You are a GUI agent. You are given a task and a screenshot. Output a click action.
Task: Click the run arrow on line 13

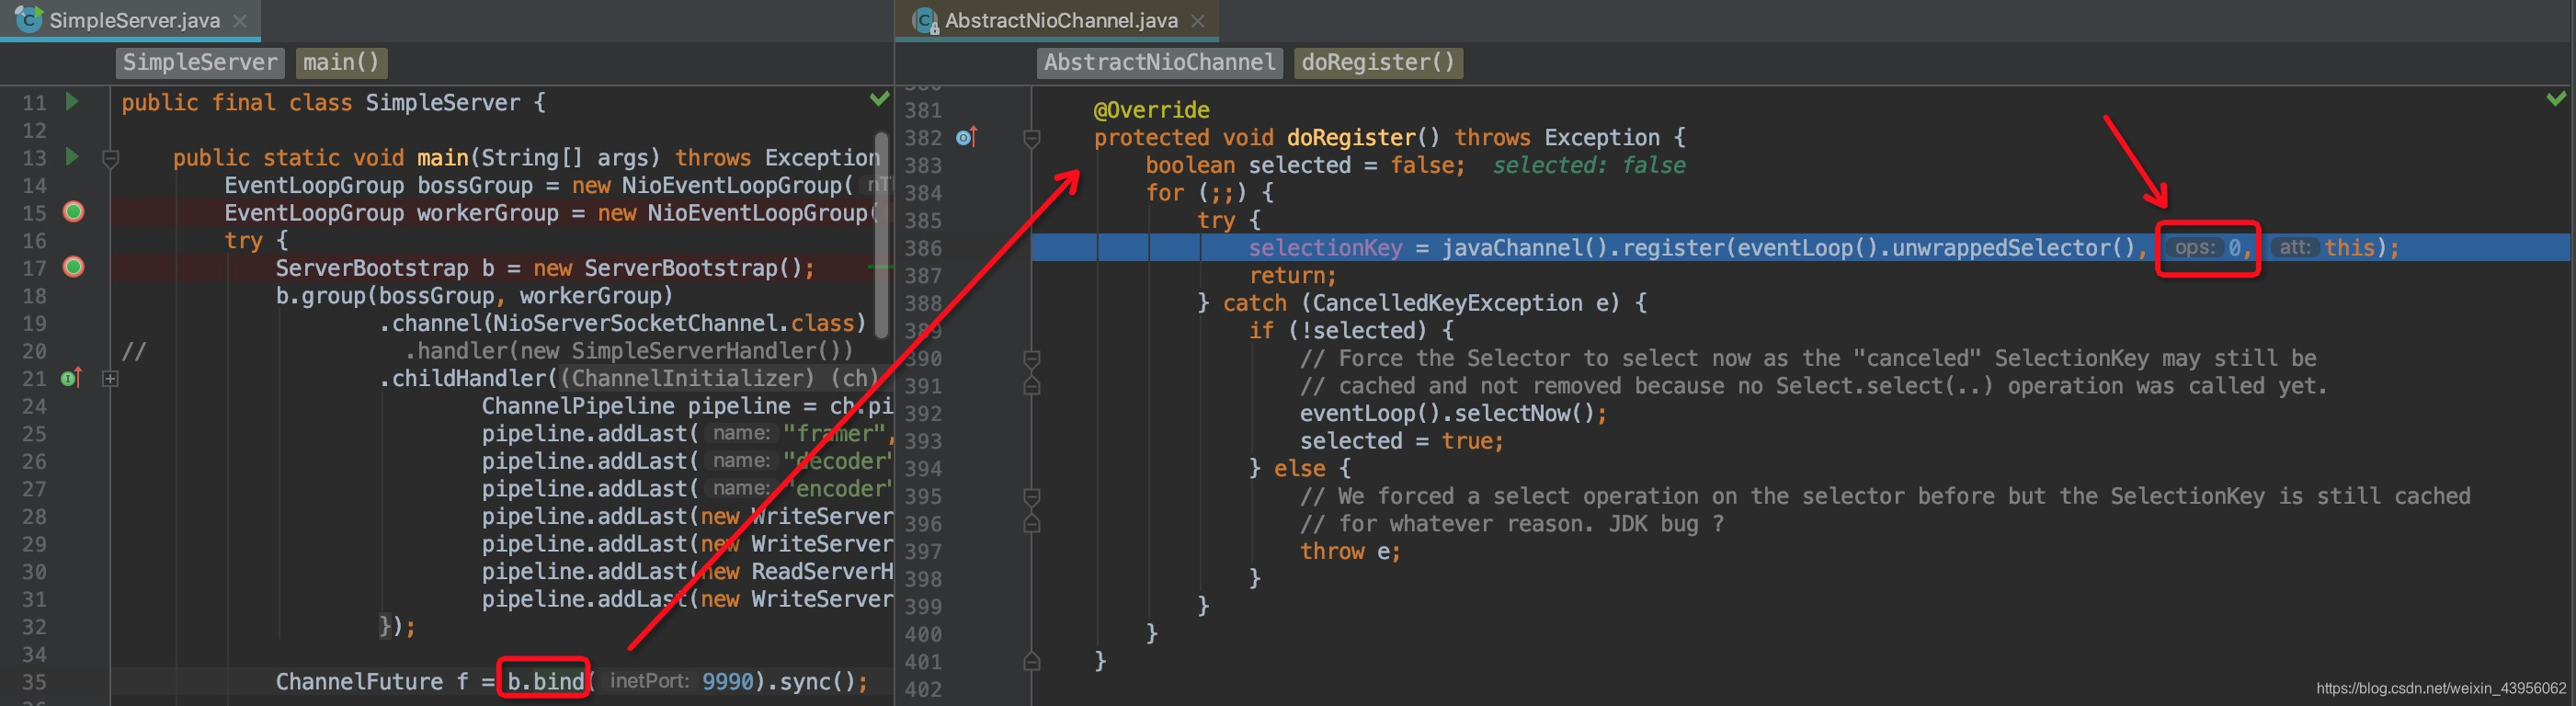72,156
